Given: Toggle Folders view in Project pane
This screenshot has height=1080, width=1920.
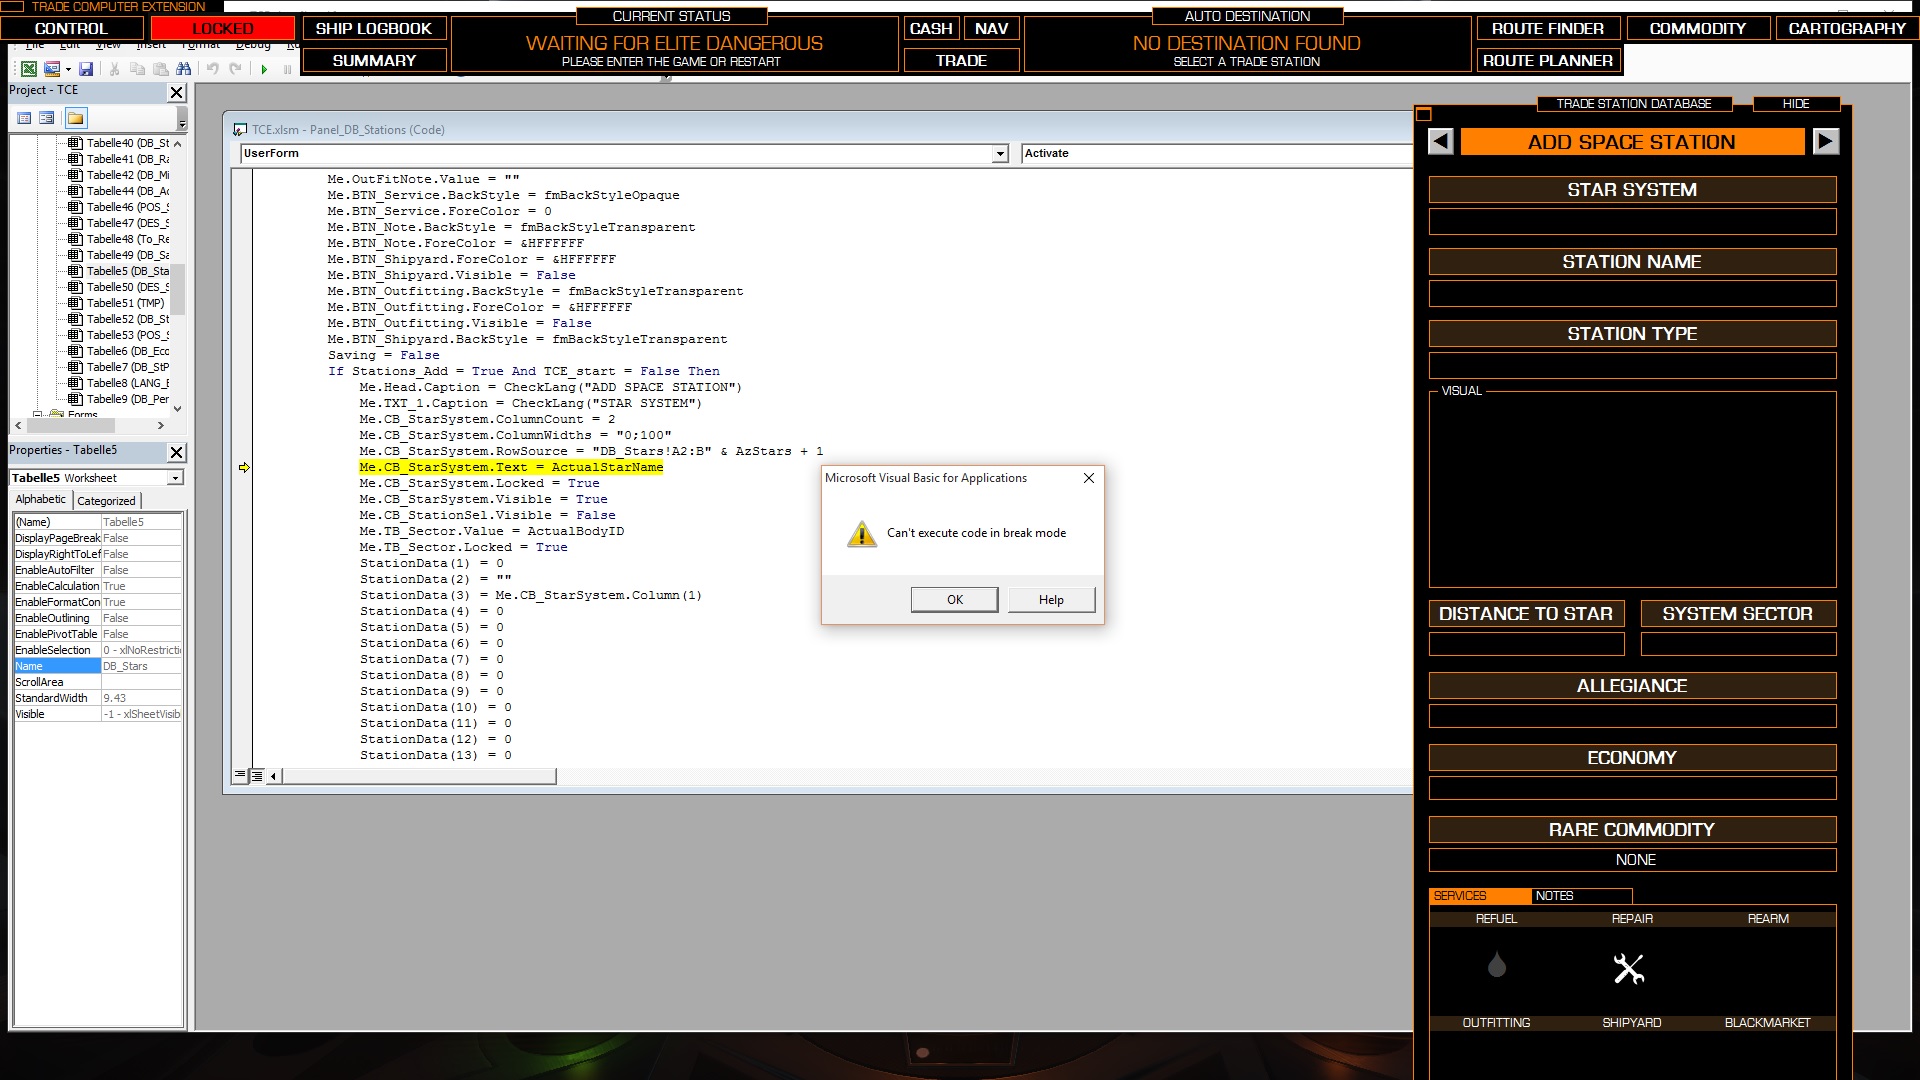Looking at the screenshot, I should point(76,118).
